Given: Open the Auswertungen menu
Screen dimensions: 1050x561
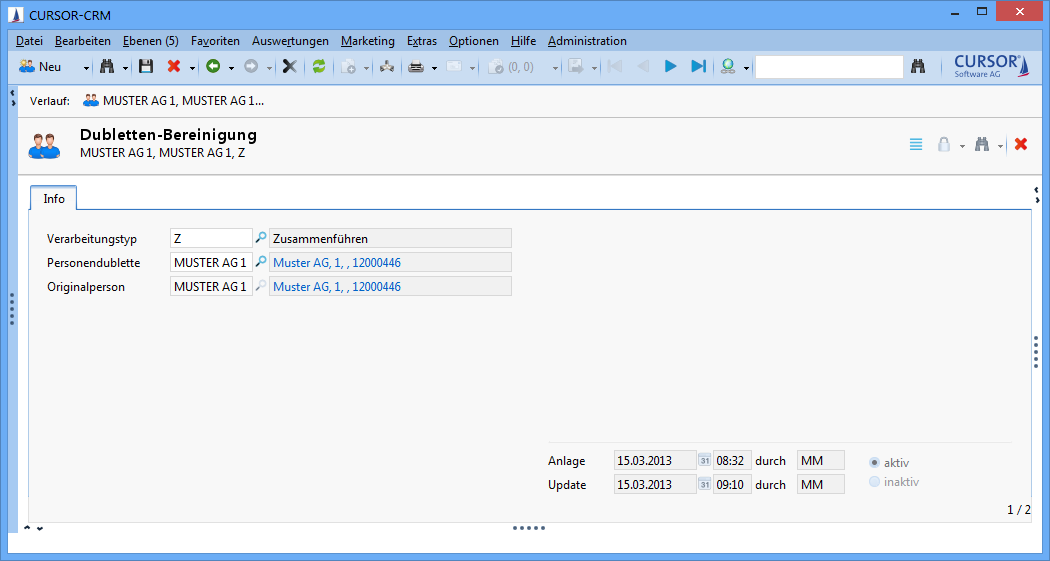Looking at the screenshot, I should click(290, 41).
